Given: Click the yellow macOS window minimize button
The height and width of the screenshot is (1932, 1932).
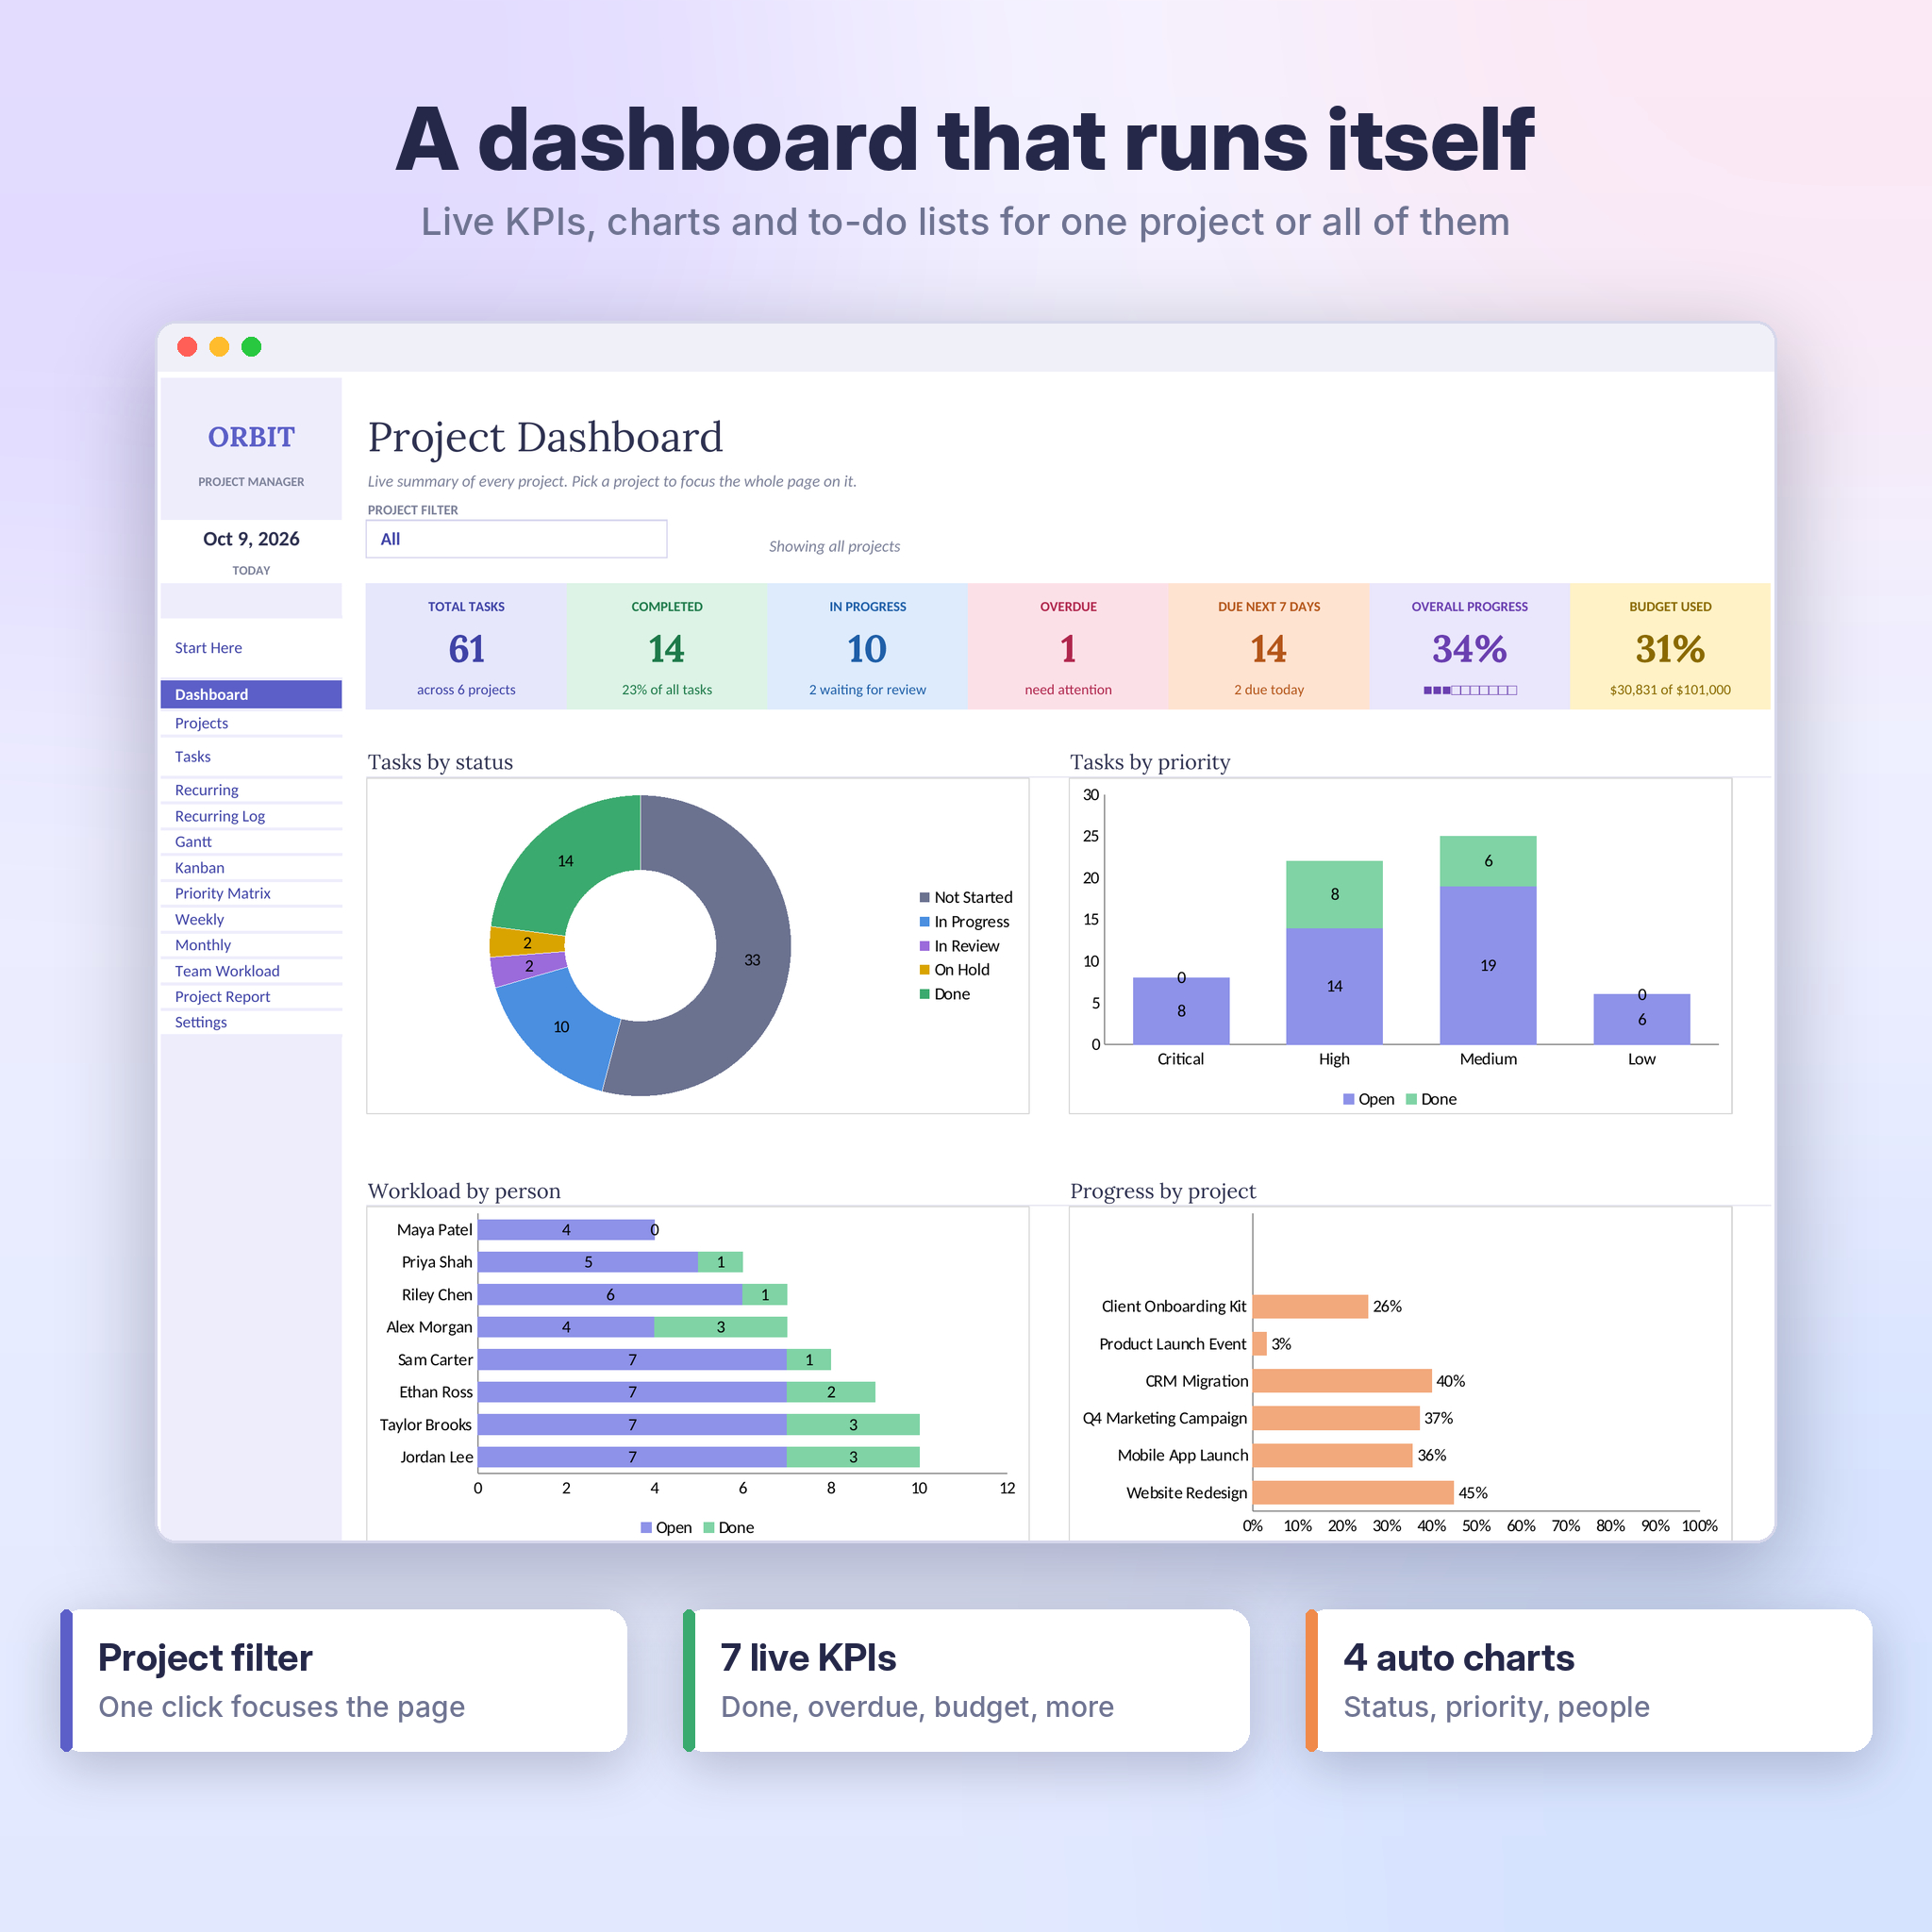Looking at the screenshot, I should tap(219, 347).
